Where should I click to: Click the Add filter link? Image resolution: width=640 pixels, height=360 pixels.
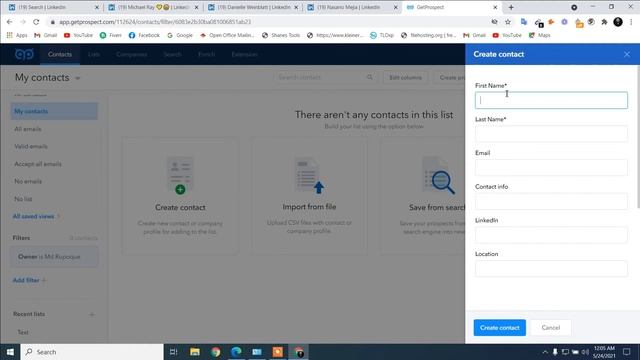pos(29,280)
